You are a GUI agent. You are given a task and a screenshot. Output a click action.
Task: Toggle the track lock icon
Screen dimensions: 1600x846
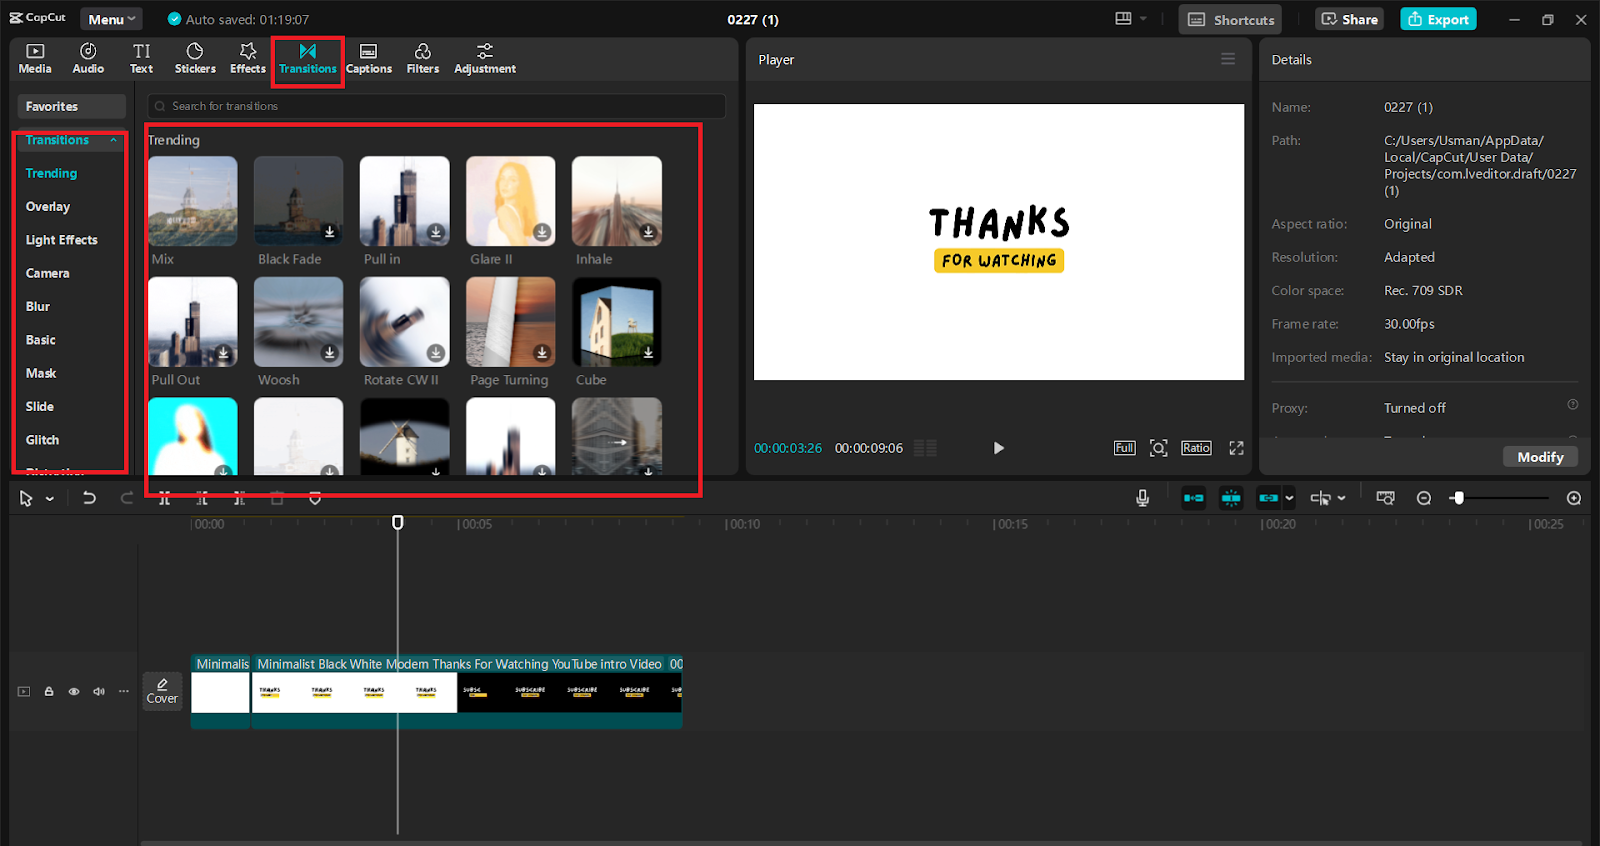(49, 691)
